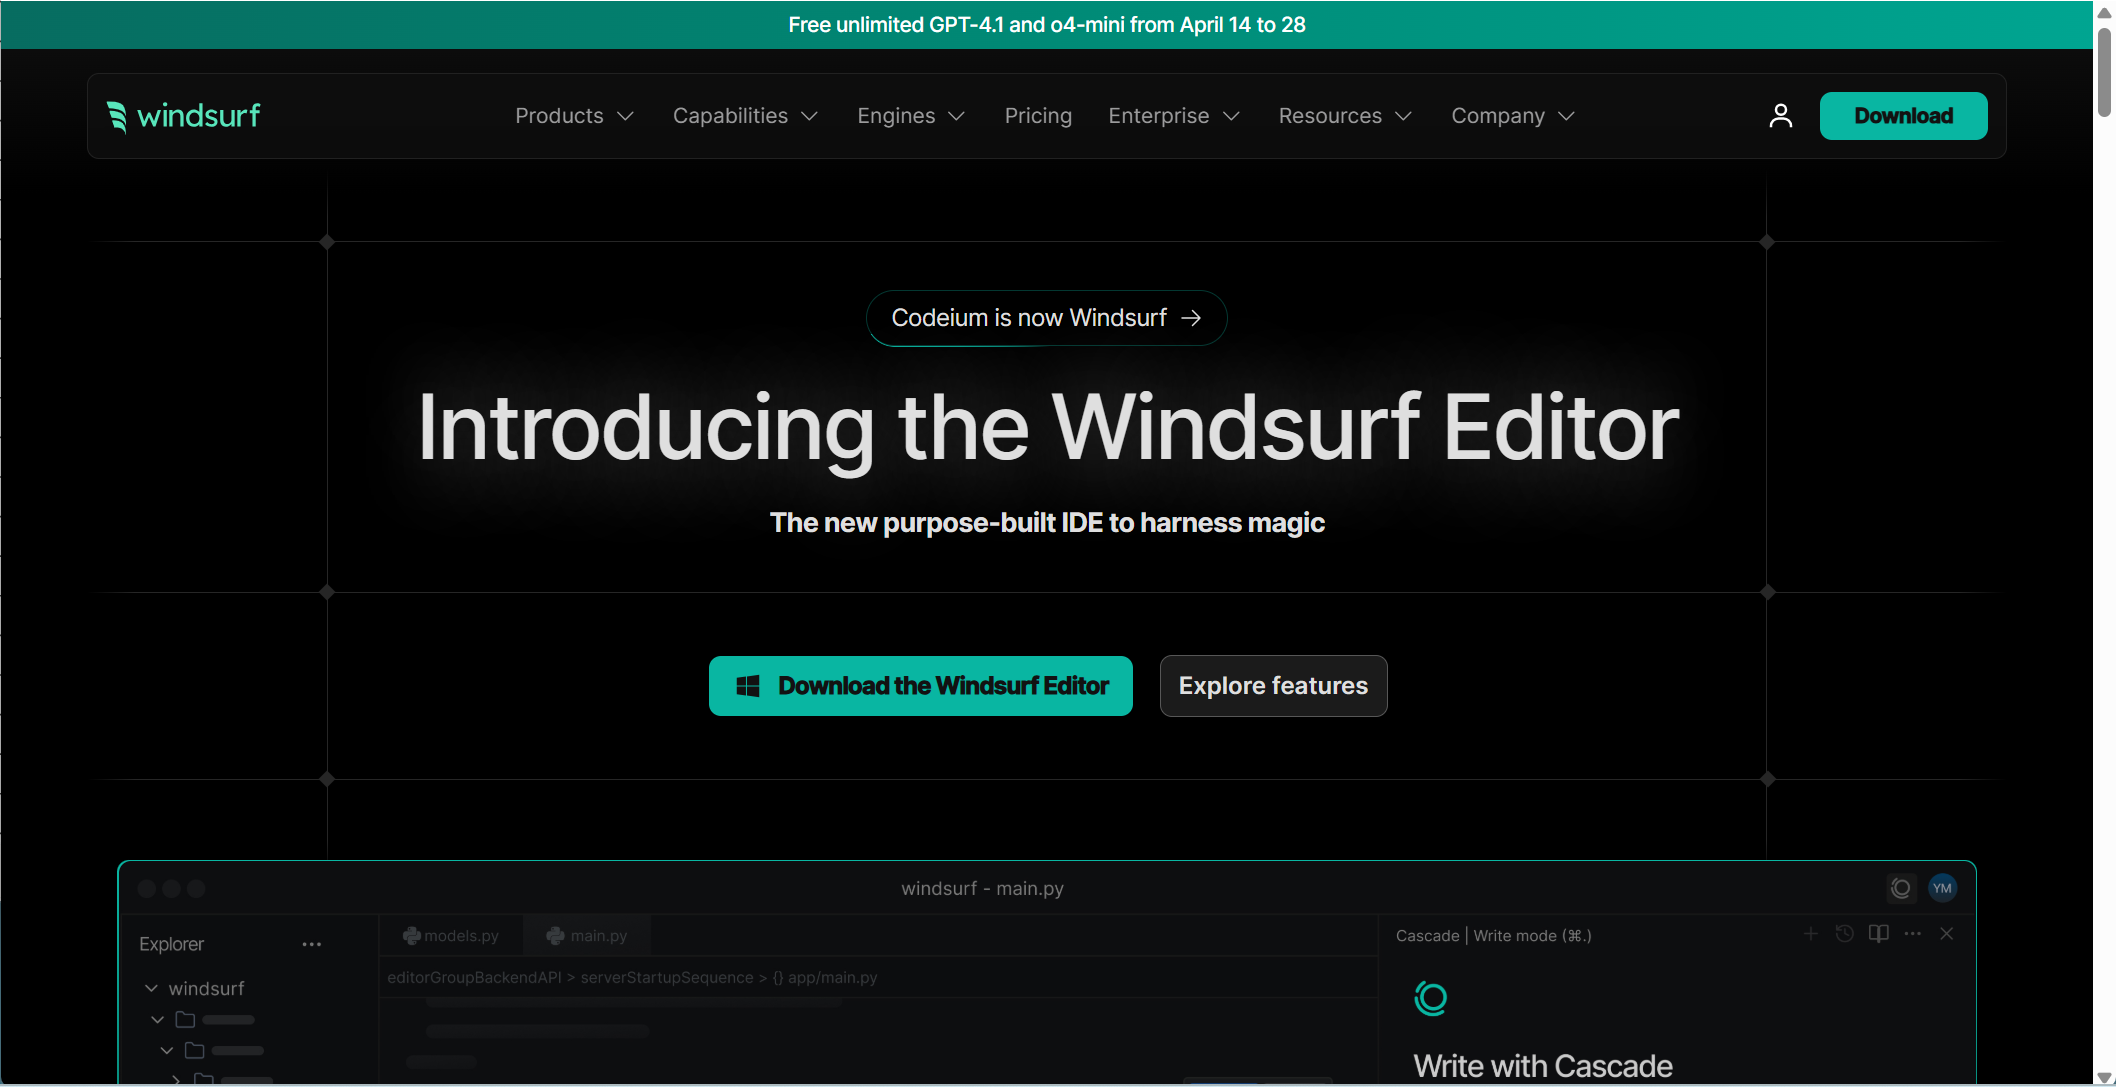Click the arrow in Codeium announcement pill
This screenshot has width=2116, height=1087.
pos(1191,318)
